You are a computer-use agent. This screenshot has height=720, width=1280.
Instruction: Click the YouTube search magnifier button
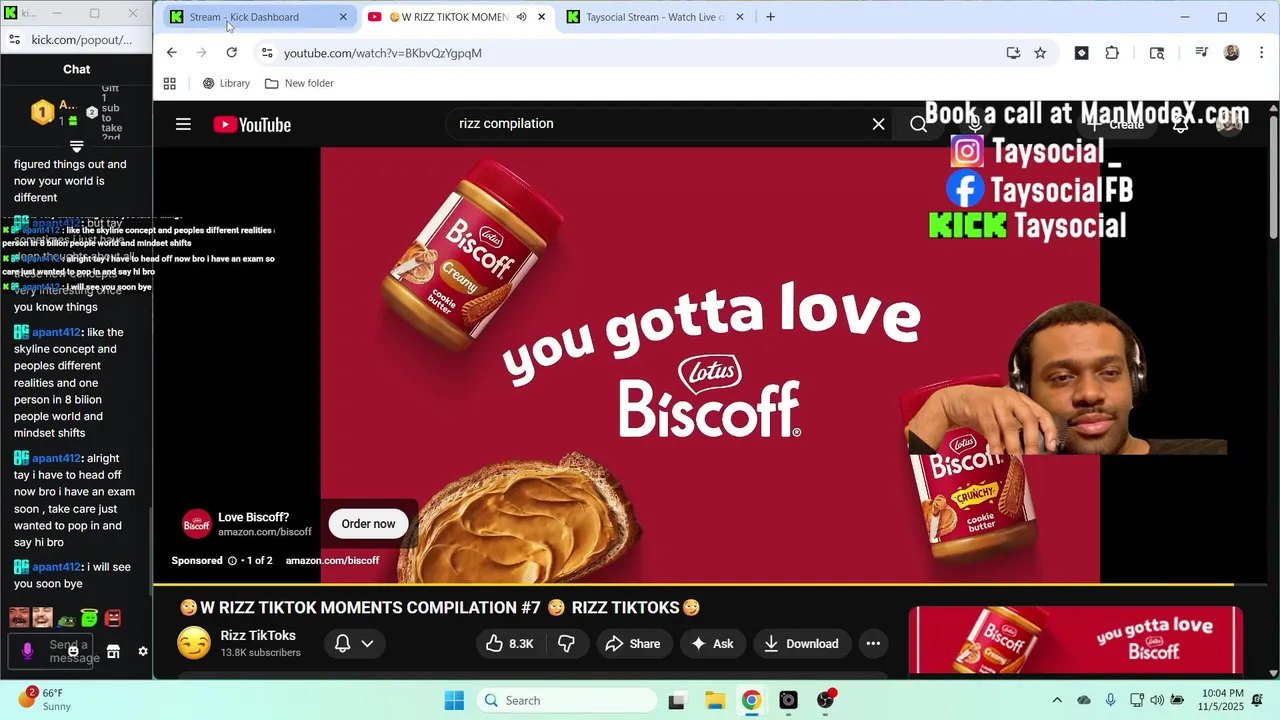point(918,124)
